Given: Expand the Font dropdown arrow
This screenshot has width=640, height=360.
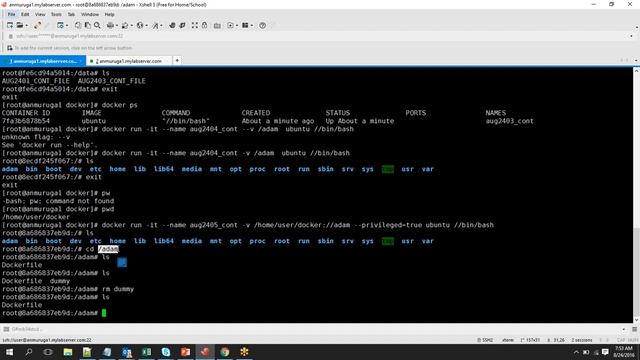Looking at the screenshot, I should 162,25.
